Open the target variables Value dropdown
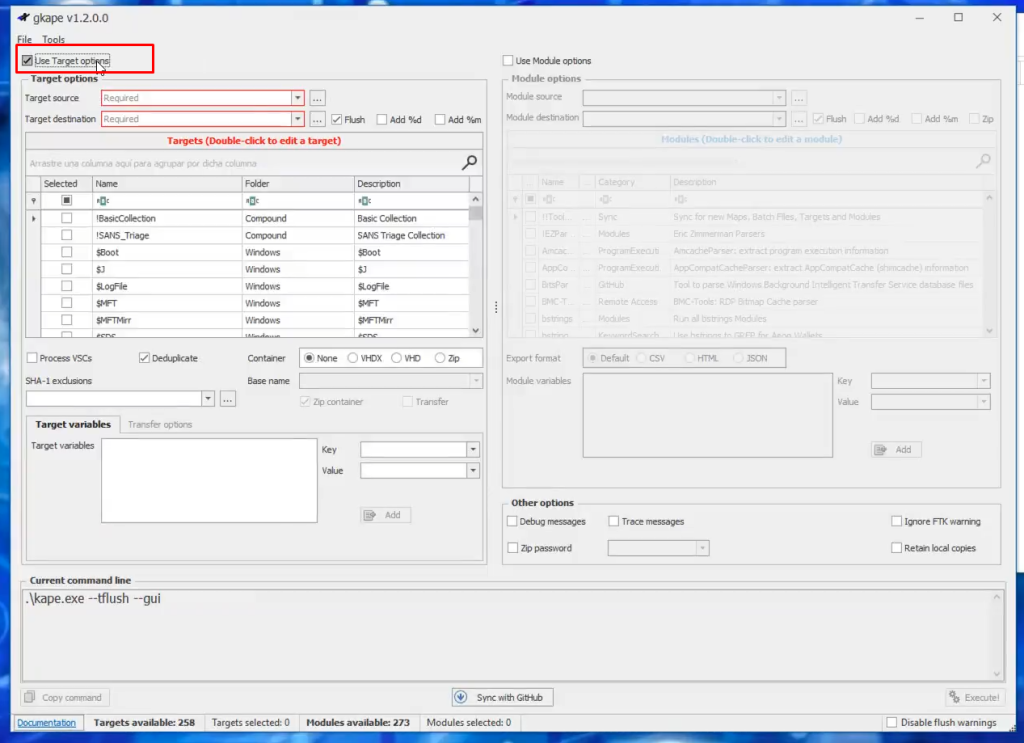 coord(473,470)
